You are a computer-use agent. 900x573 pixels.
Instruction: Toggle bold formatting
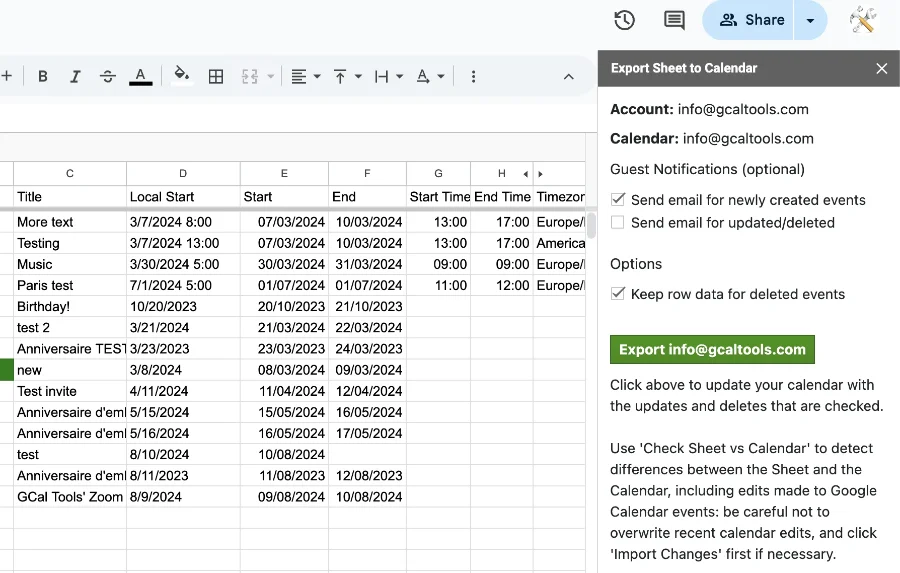click(42, 76)
